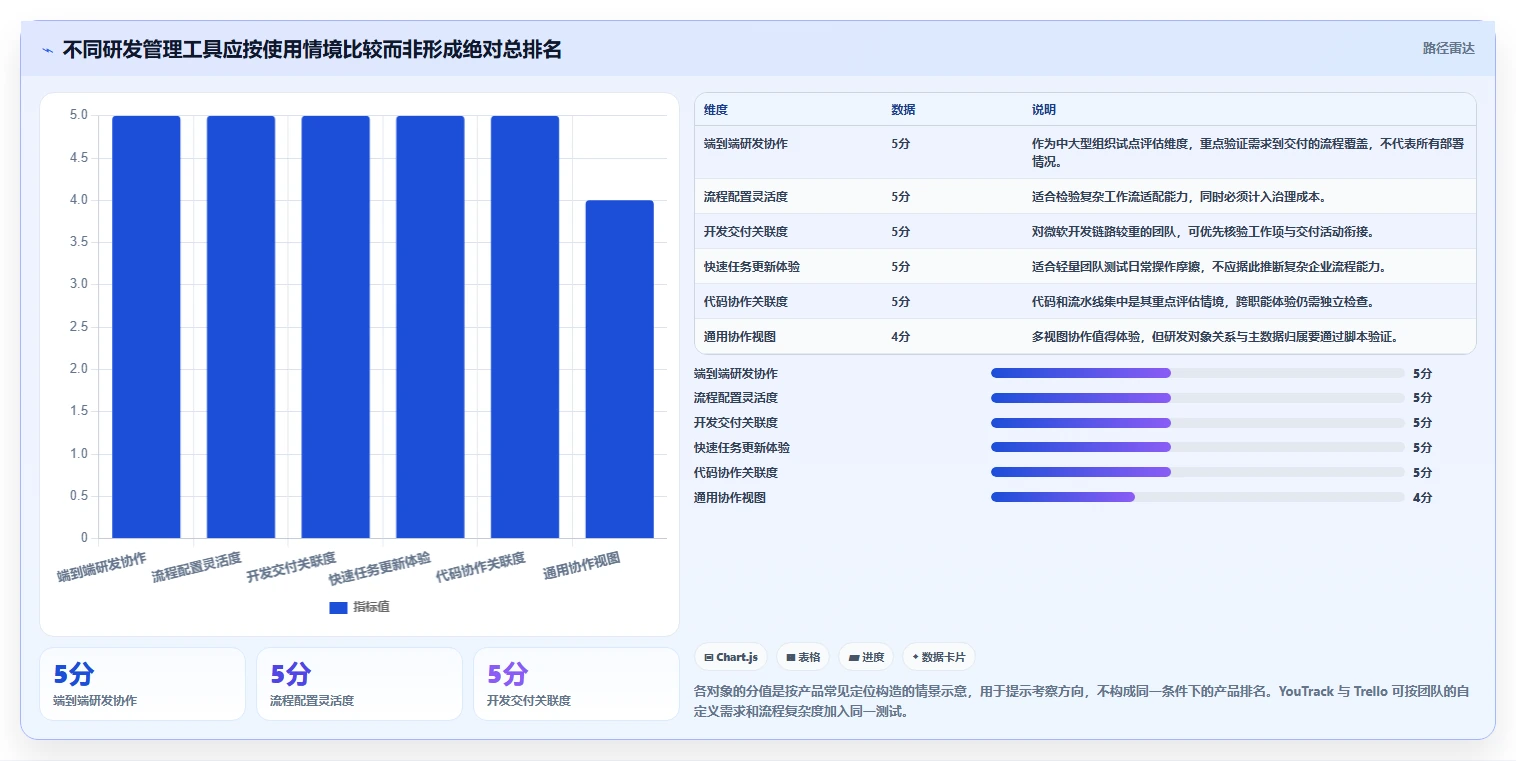Image resolution: width=1516 pixels, height=761 pixels.
Task: Click the 2.5 y-axis label
Action: point(79,327)
